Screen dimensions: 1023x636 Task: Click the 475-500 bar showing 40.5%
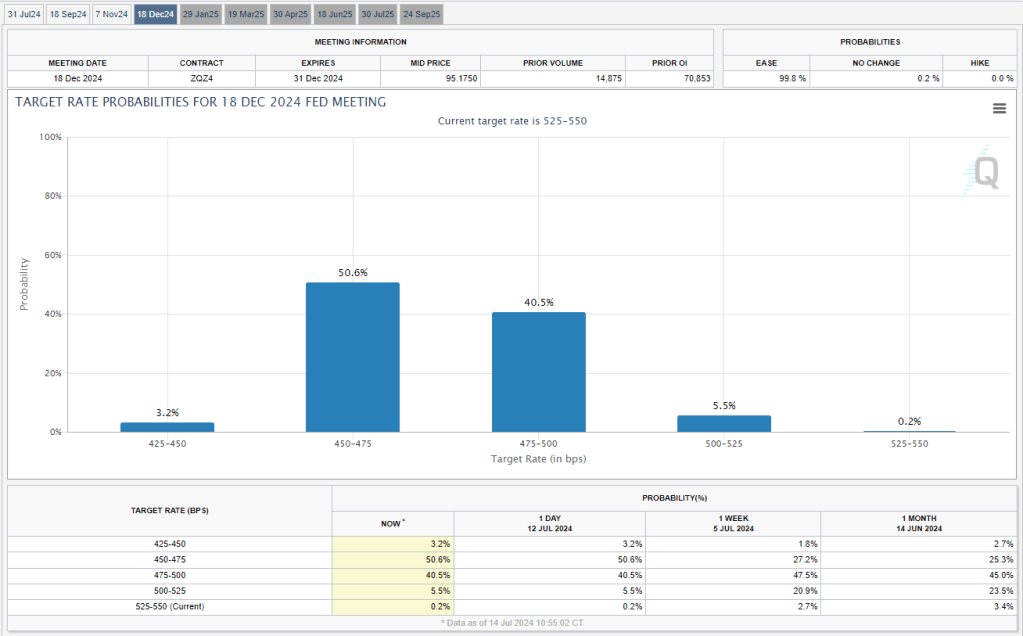coord(538,372)
